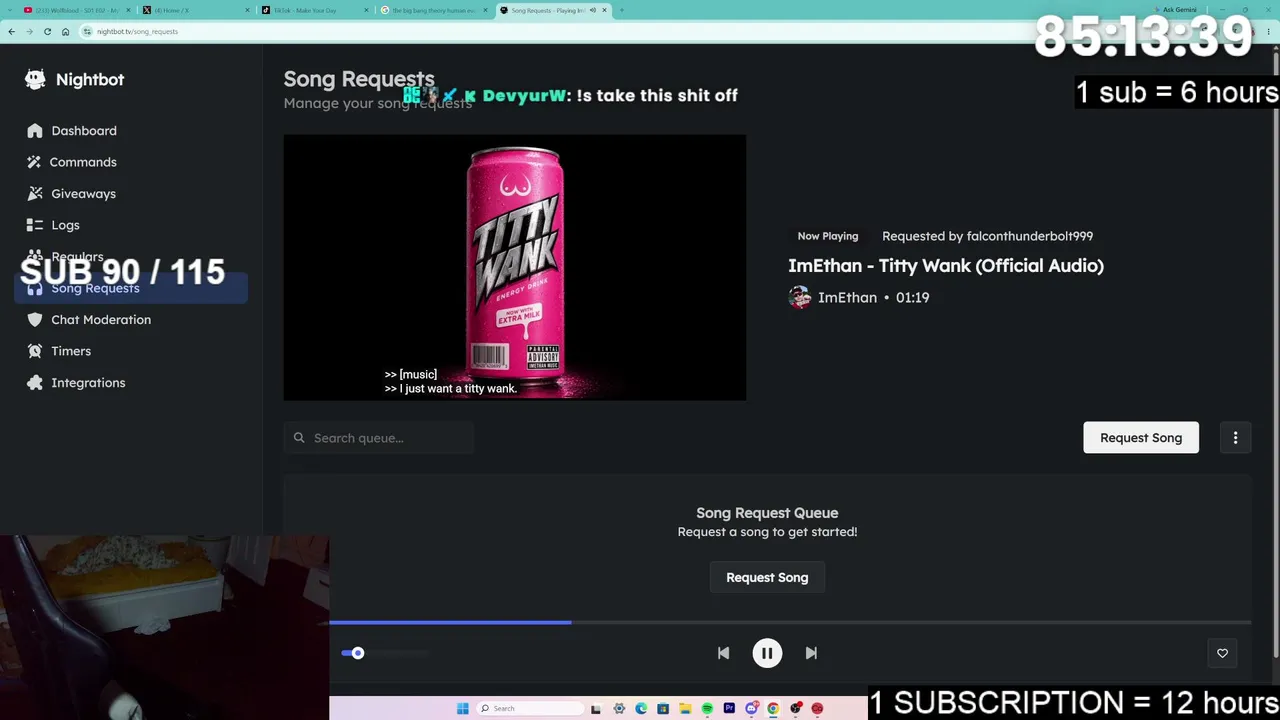This screenshot has height=720, width=1280.
Task: Open Premiere Pro from the taskbar
Action: click(729, 709)
